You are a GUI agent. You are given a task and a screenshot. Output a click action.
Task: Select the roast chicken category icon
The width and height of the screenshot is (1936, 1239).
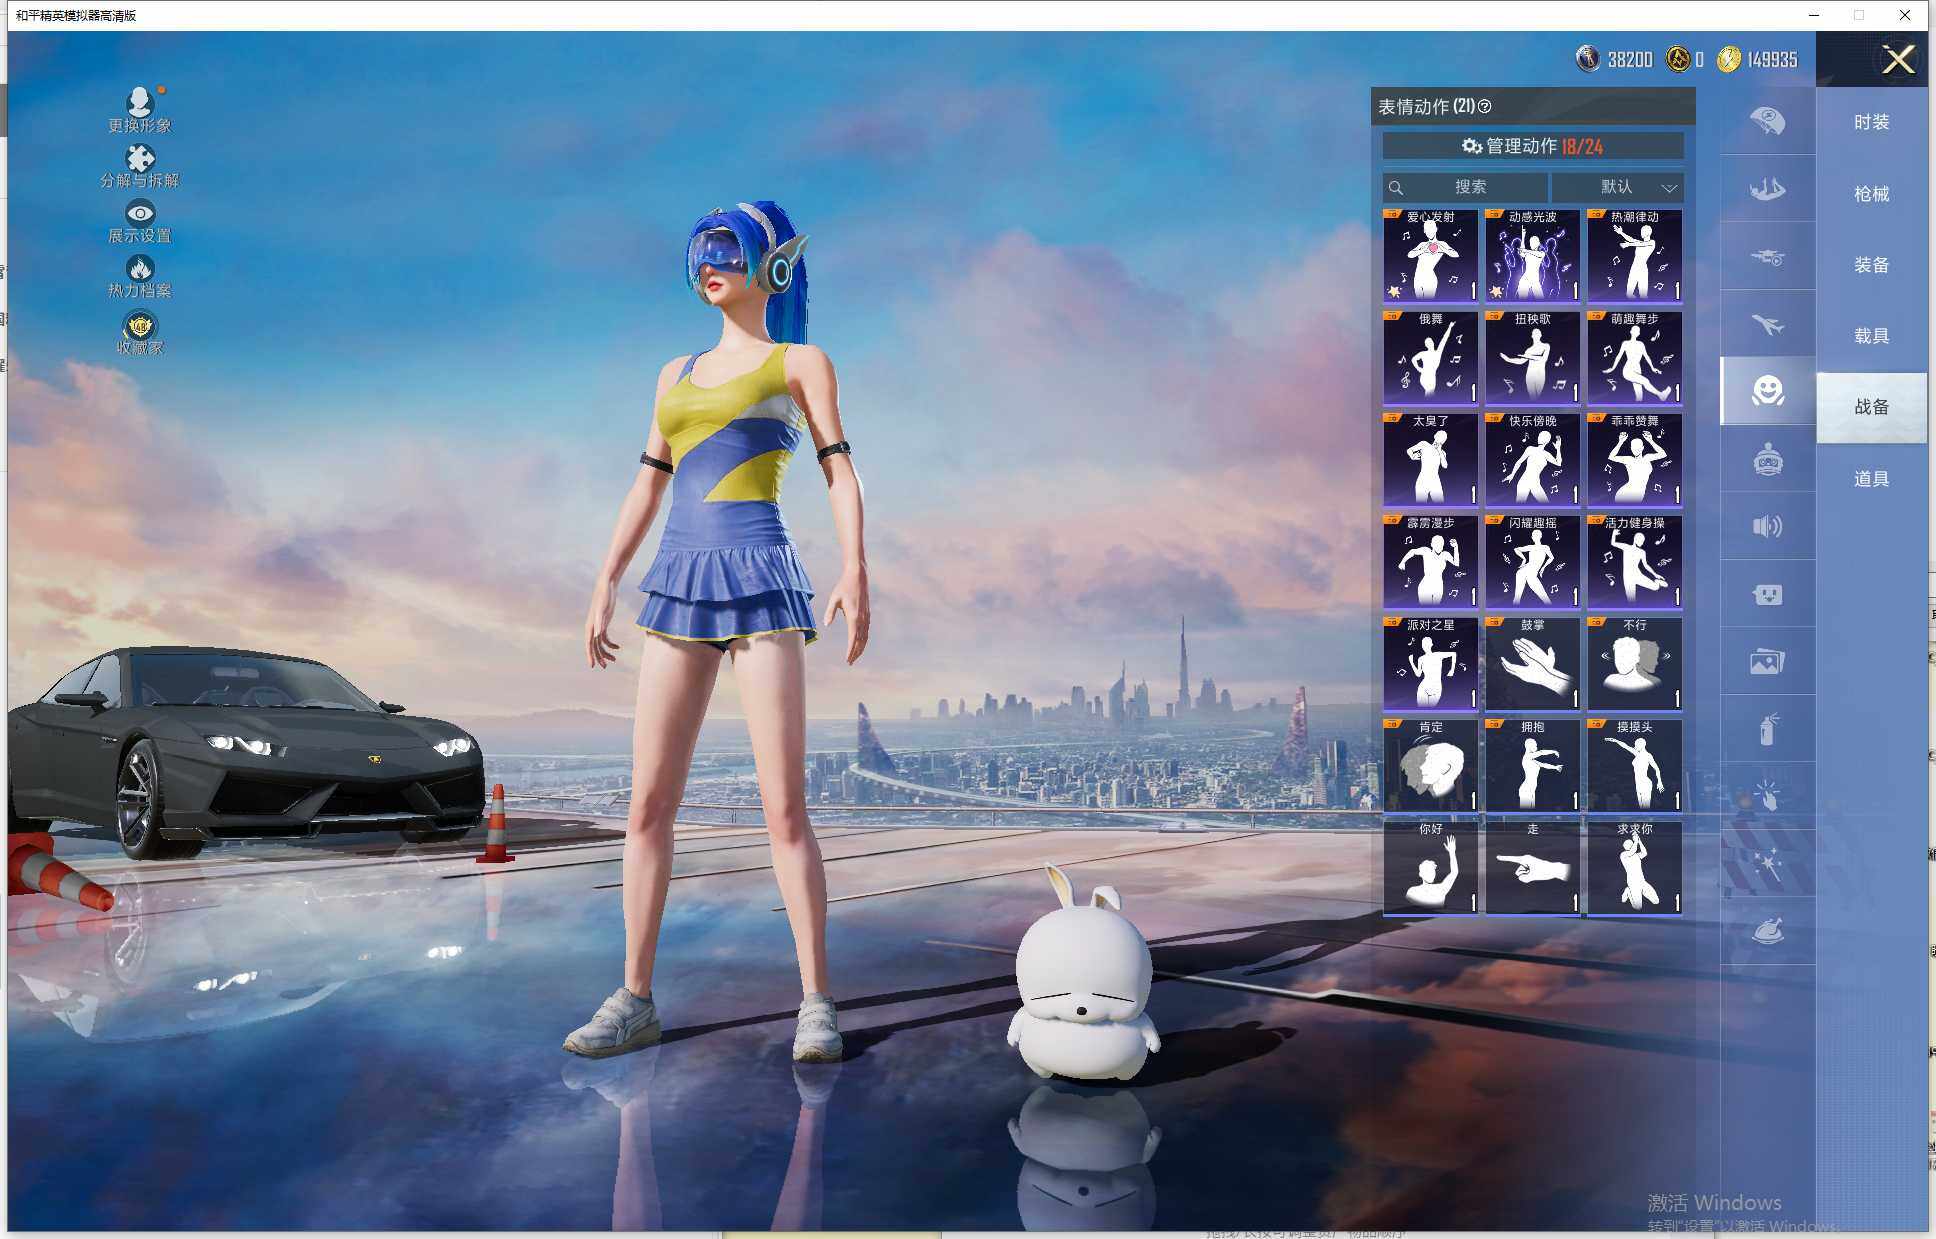tap(1767, 932)
